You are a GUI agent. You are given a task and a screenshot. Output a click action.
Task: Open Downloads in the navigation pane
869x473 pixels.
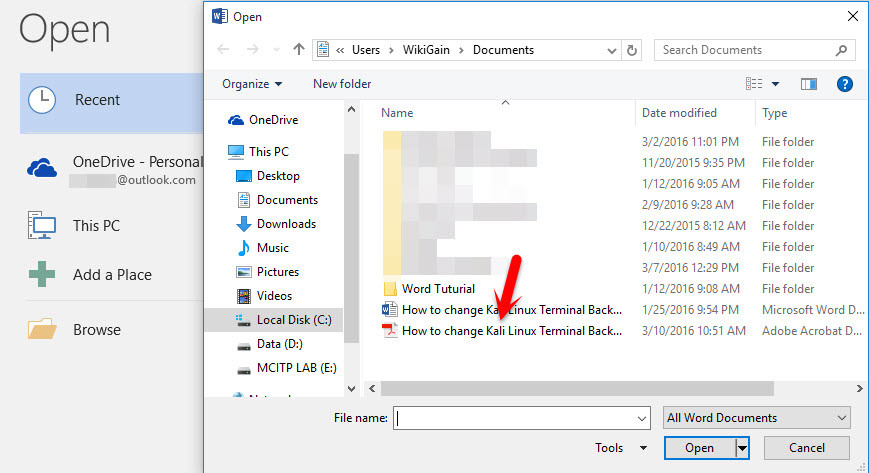pos(276,223)
